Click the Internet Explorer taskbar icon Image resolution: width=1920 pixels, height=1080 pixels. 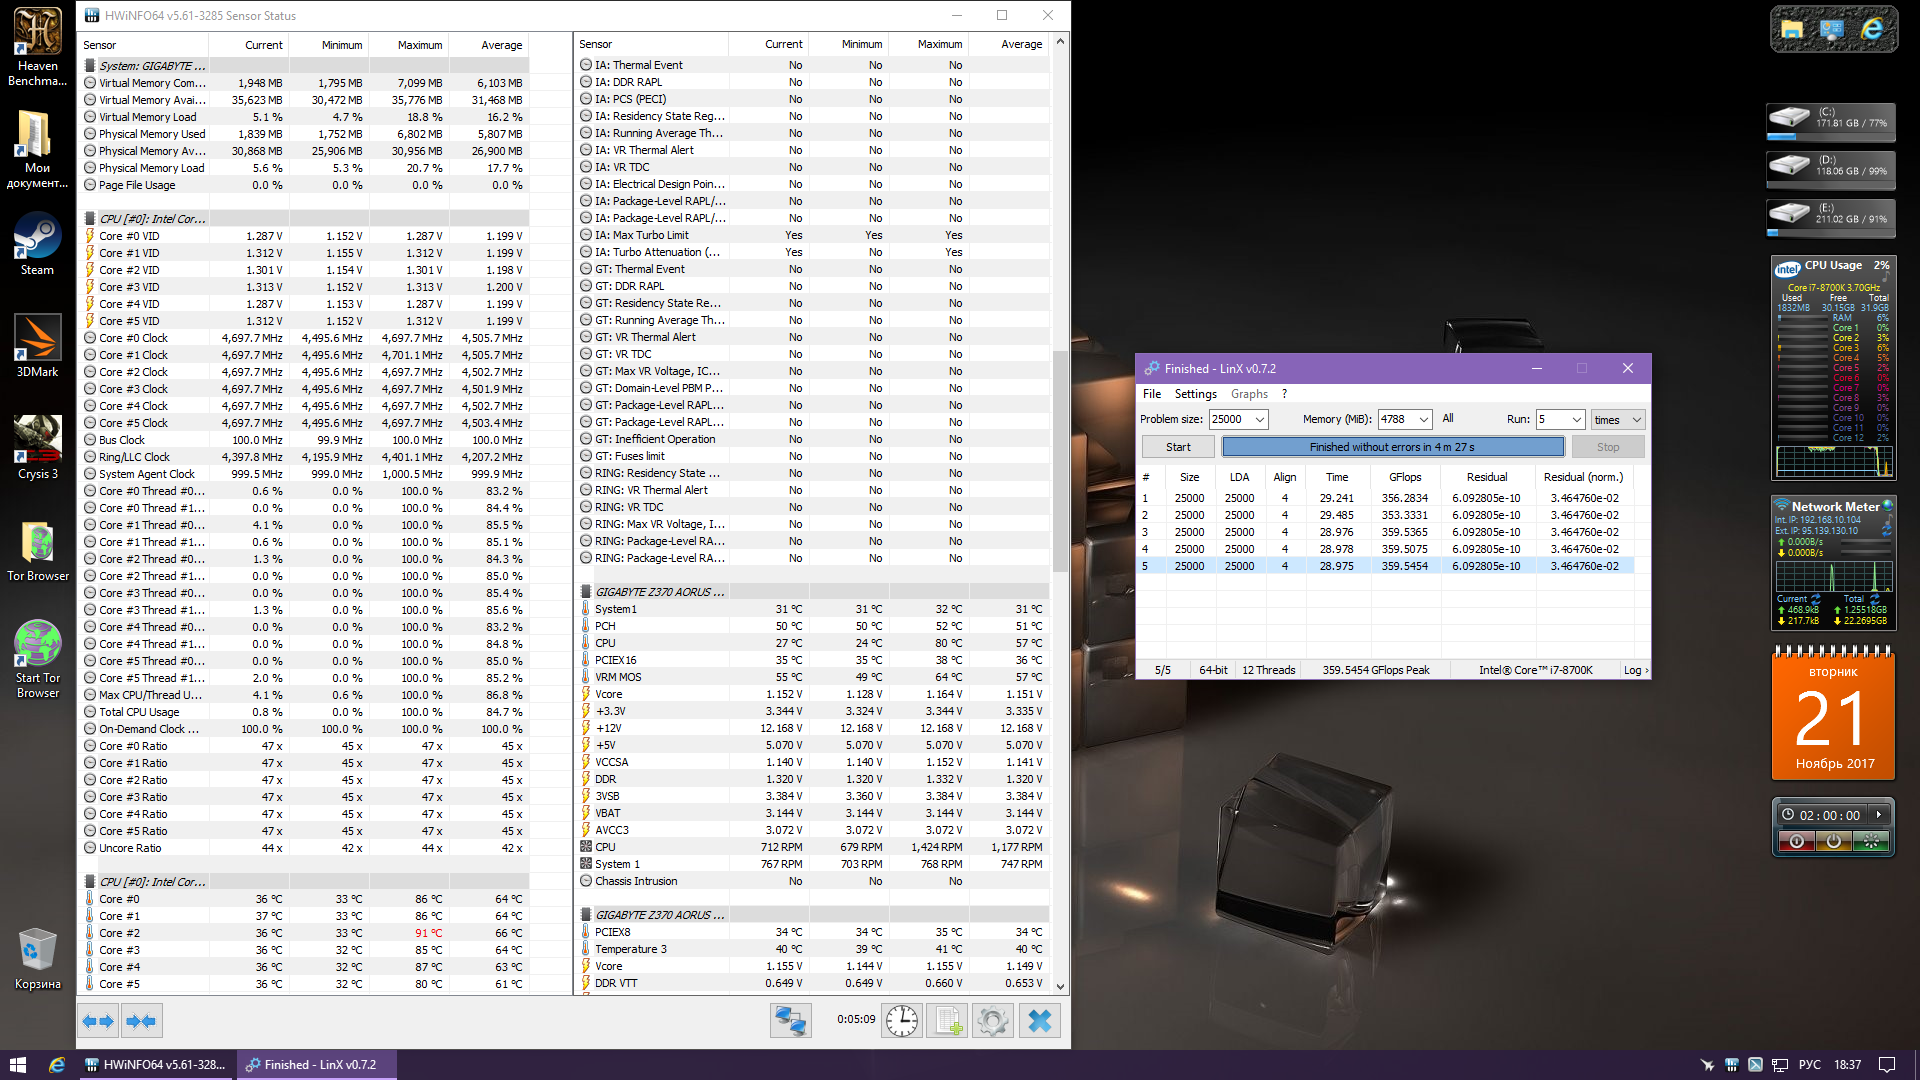click(57, 1065)
